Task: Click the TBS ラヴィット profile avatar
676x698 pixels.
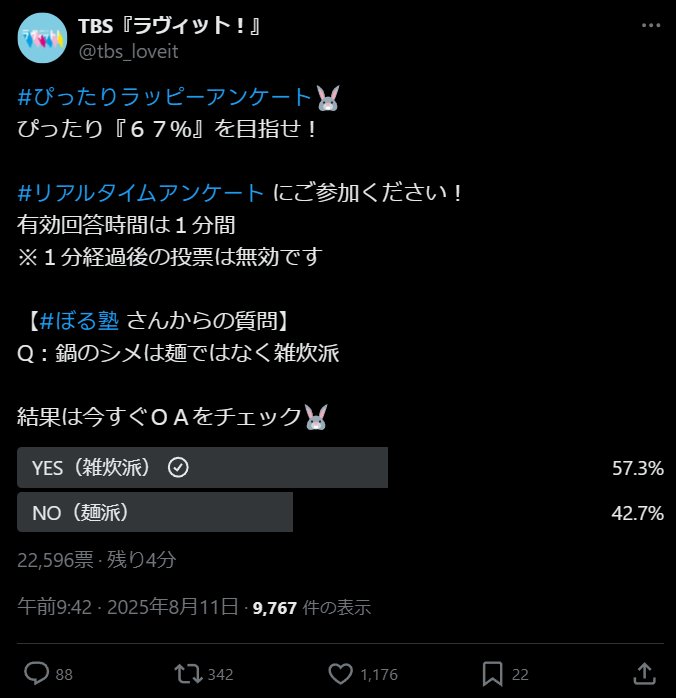Action: 42,38
